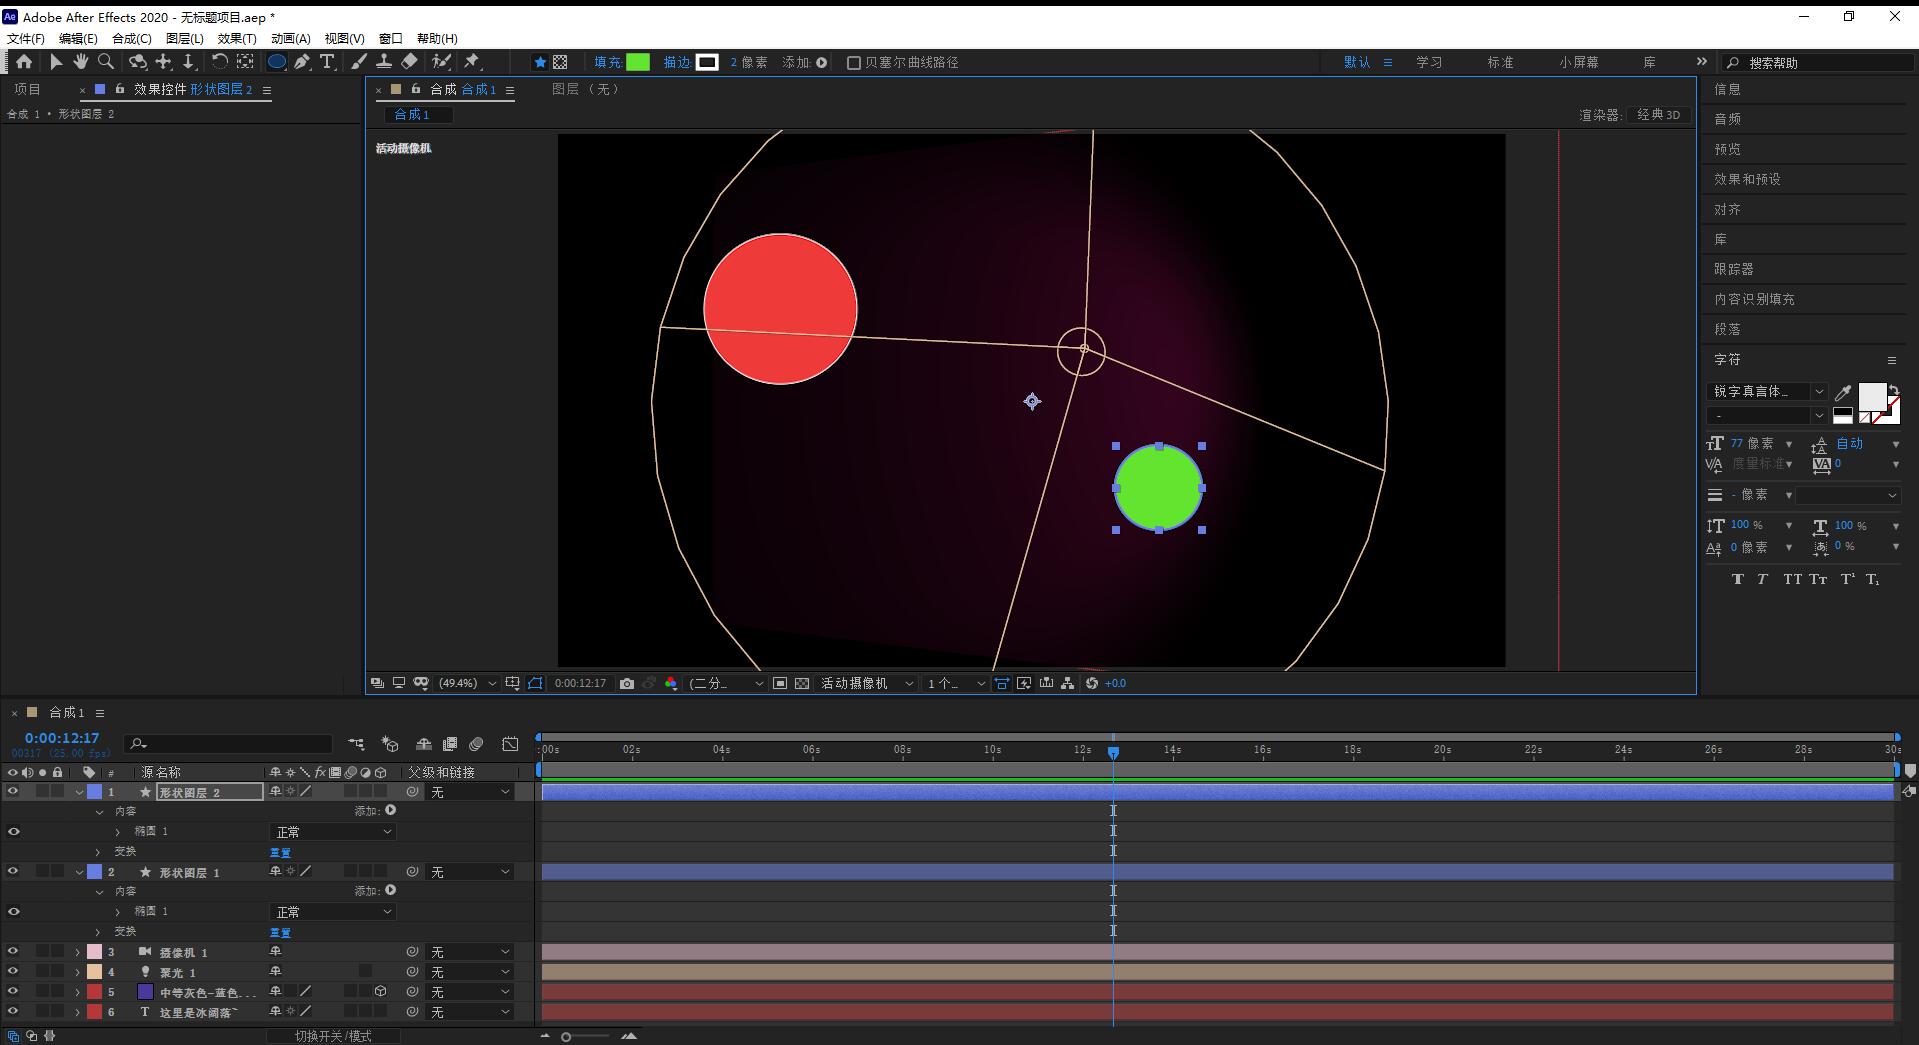
Task: Toggle visibility of 聚光 1 layer
Action: 13,972
